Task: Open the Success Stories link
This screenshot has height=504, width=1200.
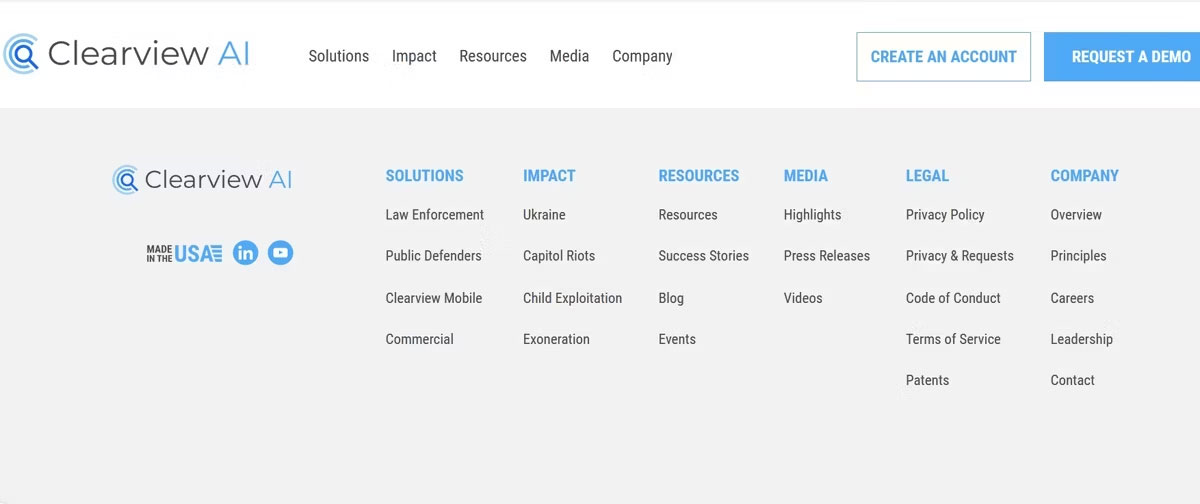Action: tap(704, 256)
